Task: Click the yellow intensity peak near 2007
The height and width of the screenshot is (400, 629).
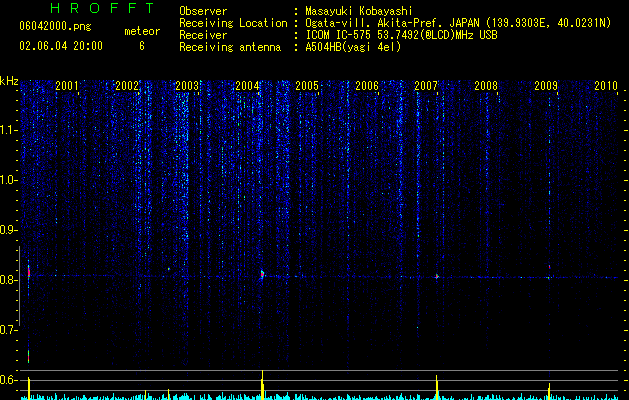Action: (x=436, y=387)
